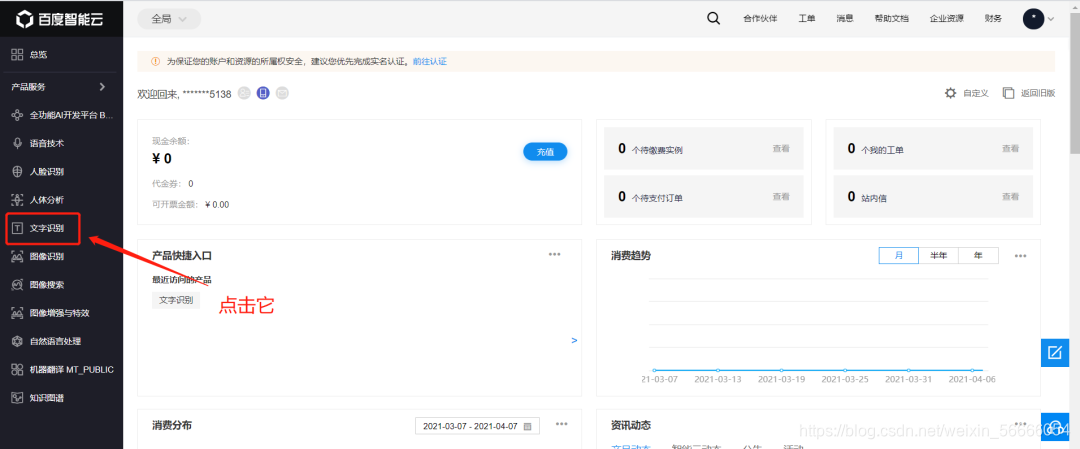Click the 知识图谱 sidebar icon
Image resolution: width=1080 pixels, height=449 pixels.
click(x=18, y=398)
